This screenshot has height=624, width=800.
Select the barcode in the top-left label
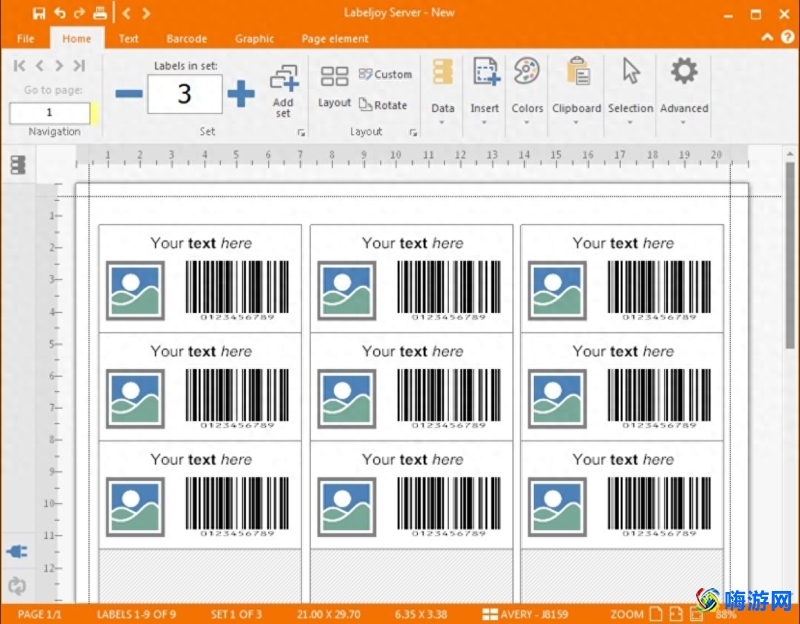pos(237,291)
